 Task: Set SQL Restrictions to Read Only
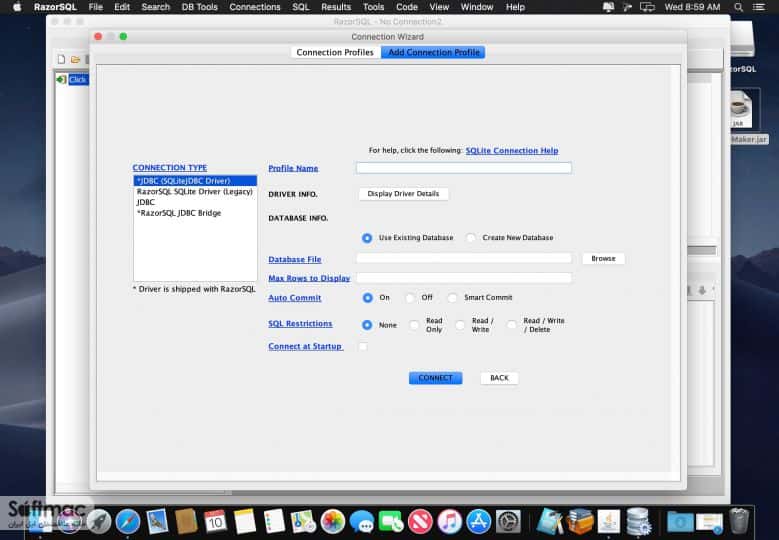pos(414,325)
